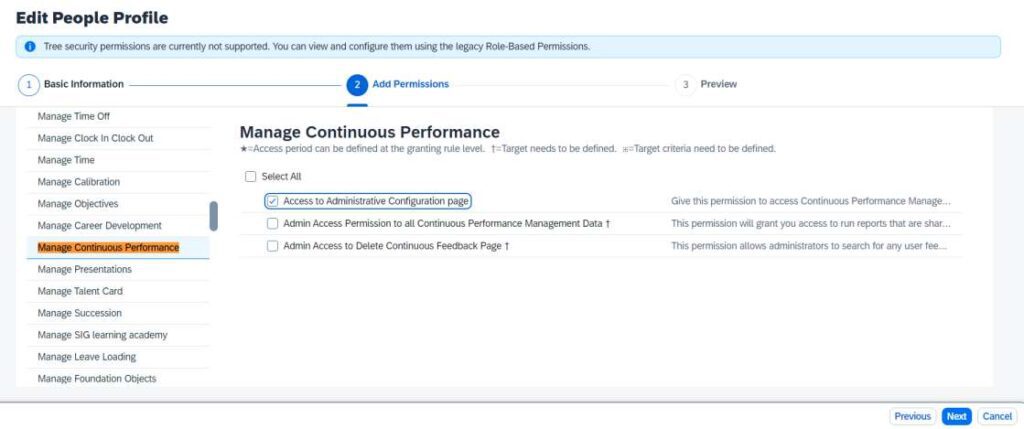This screenshot has height=429, width=1024.
Task: Uncheck Access to Administrative Configuration page
Action: (x=272, y=201)
